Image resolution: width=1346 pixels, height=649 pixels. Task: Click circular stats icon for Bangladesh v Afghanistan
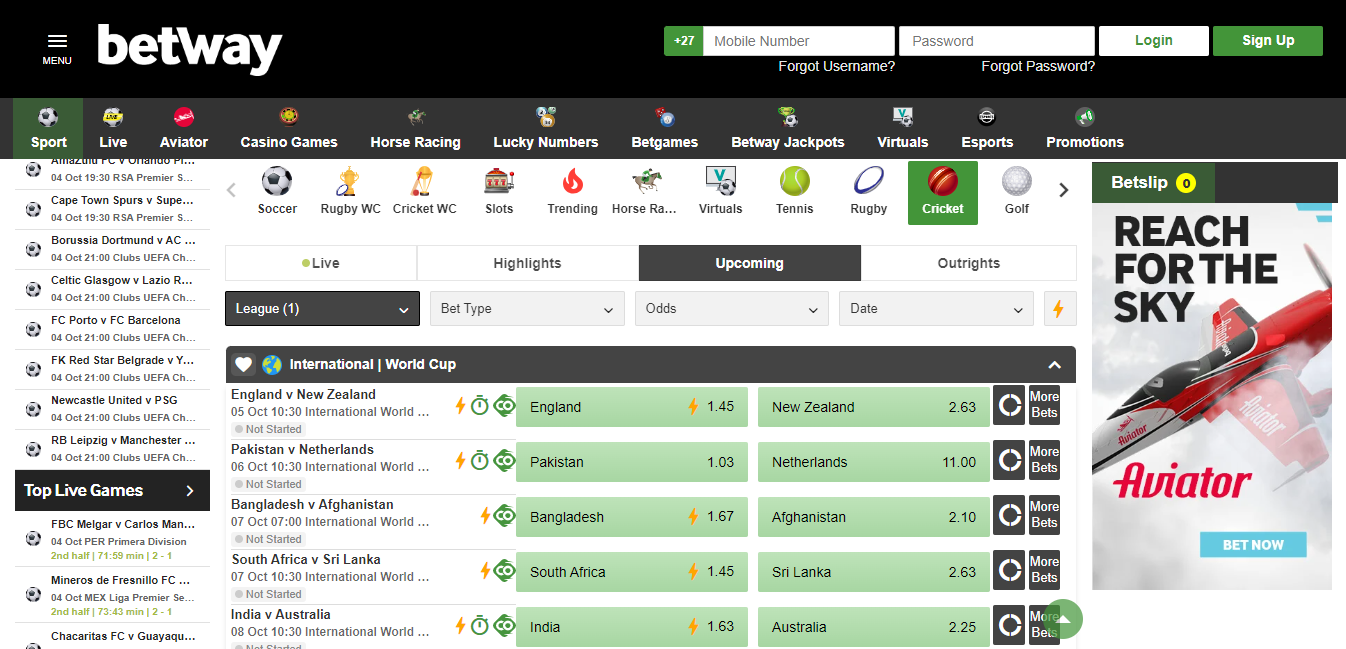[x=1009, y=516]
